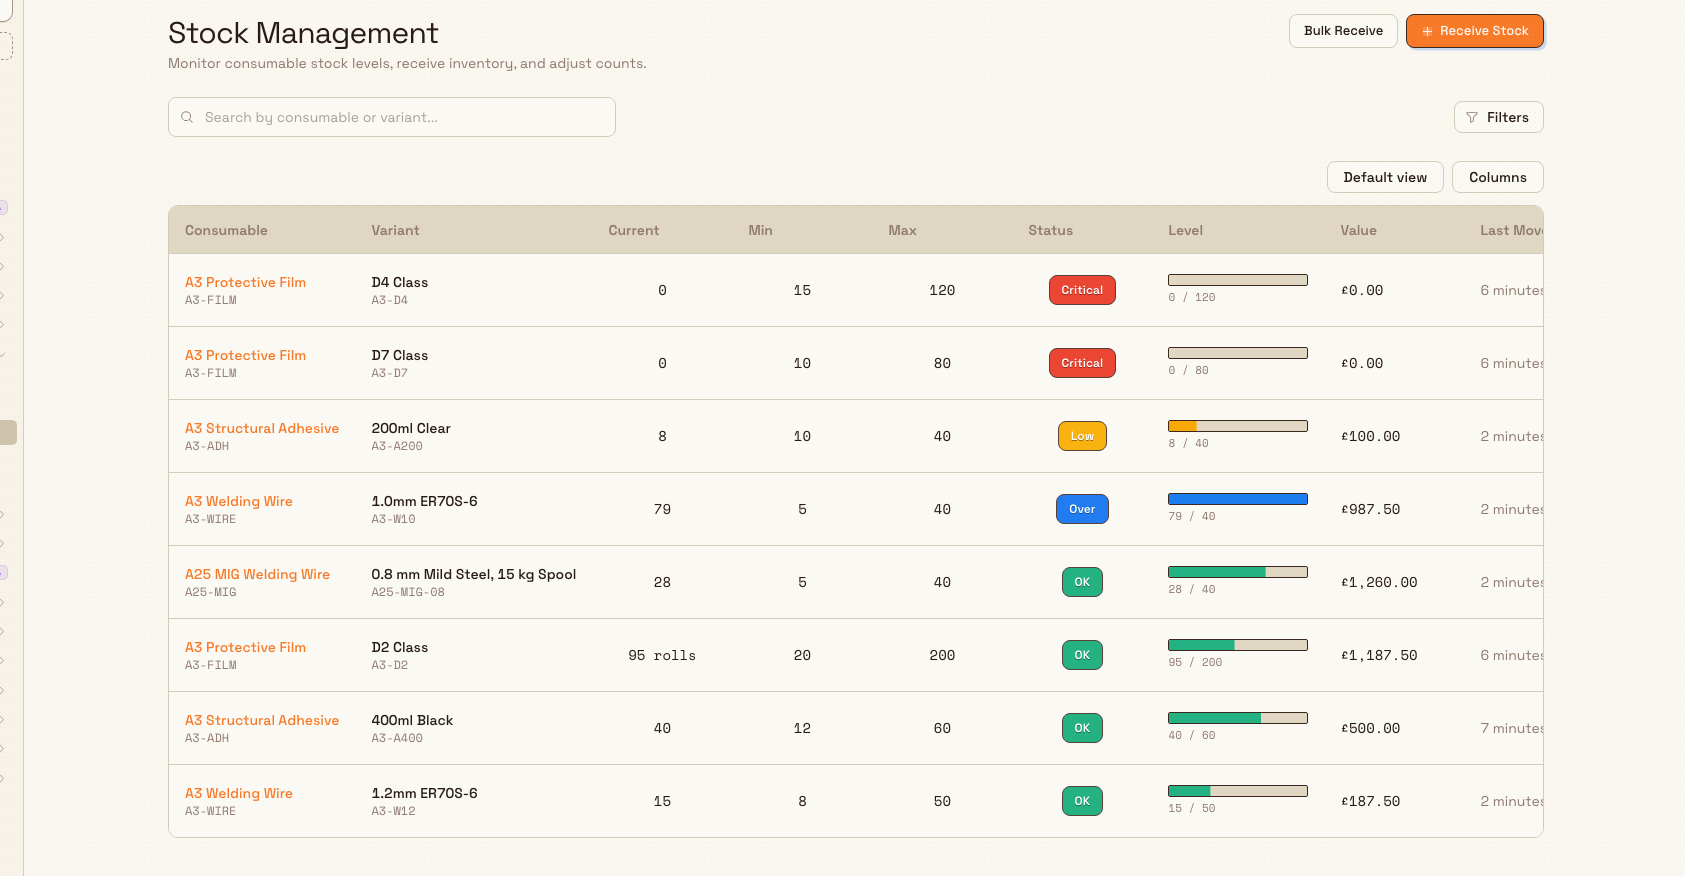Sort by Variant column header
Viewport: 1685px width, 876px height.
tap(395, 230)
